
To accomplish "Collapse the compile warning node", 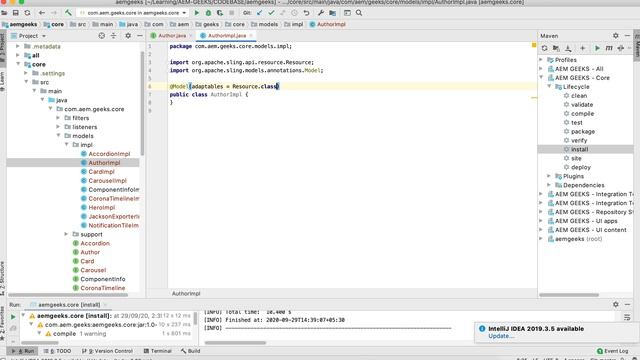I will 39,334.
